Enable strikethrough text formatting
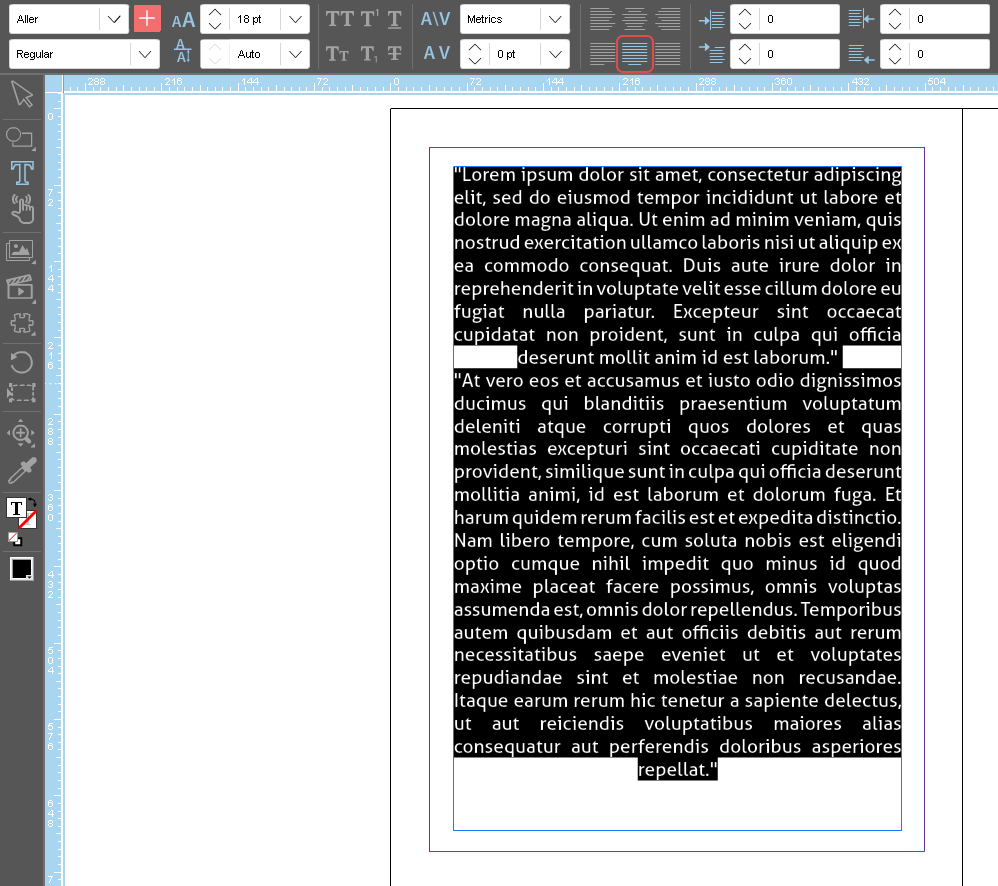 pyautogui.click(x=395, y=54)
